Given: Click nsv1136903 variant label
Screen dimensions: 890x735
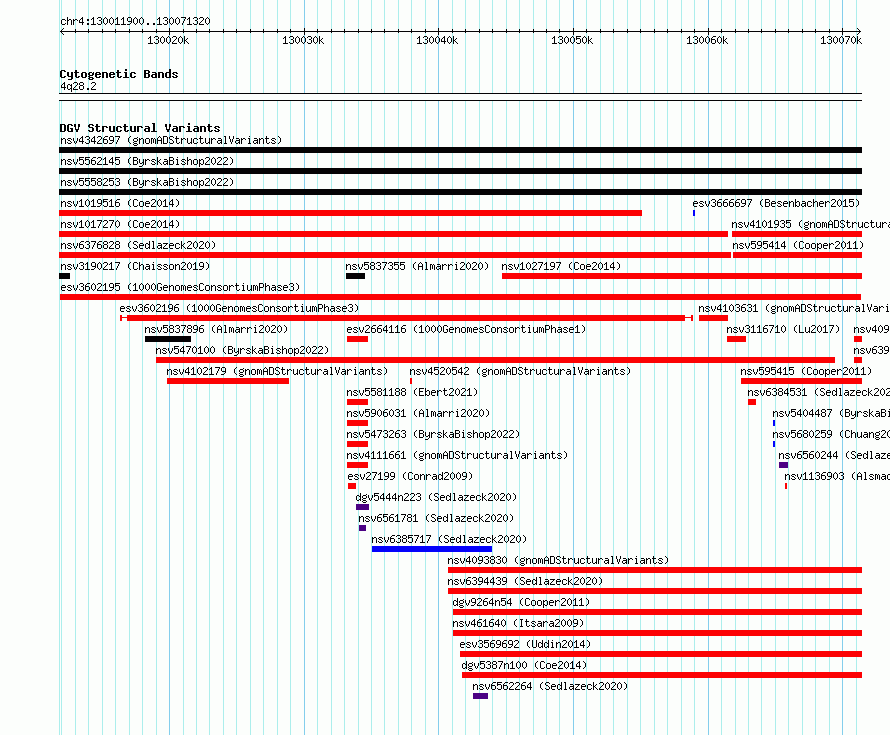Looking at the screenshot, I should point(837,476).
